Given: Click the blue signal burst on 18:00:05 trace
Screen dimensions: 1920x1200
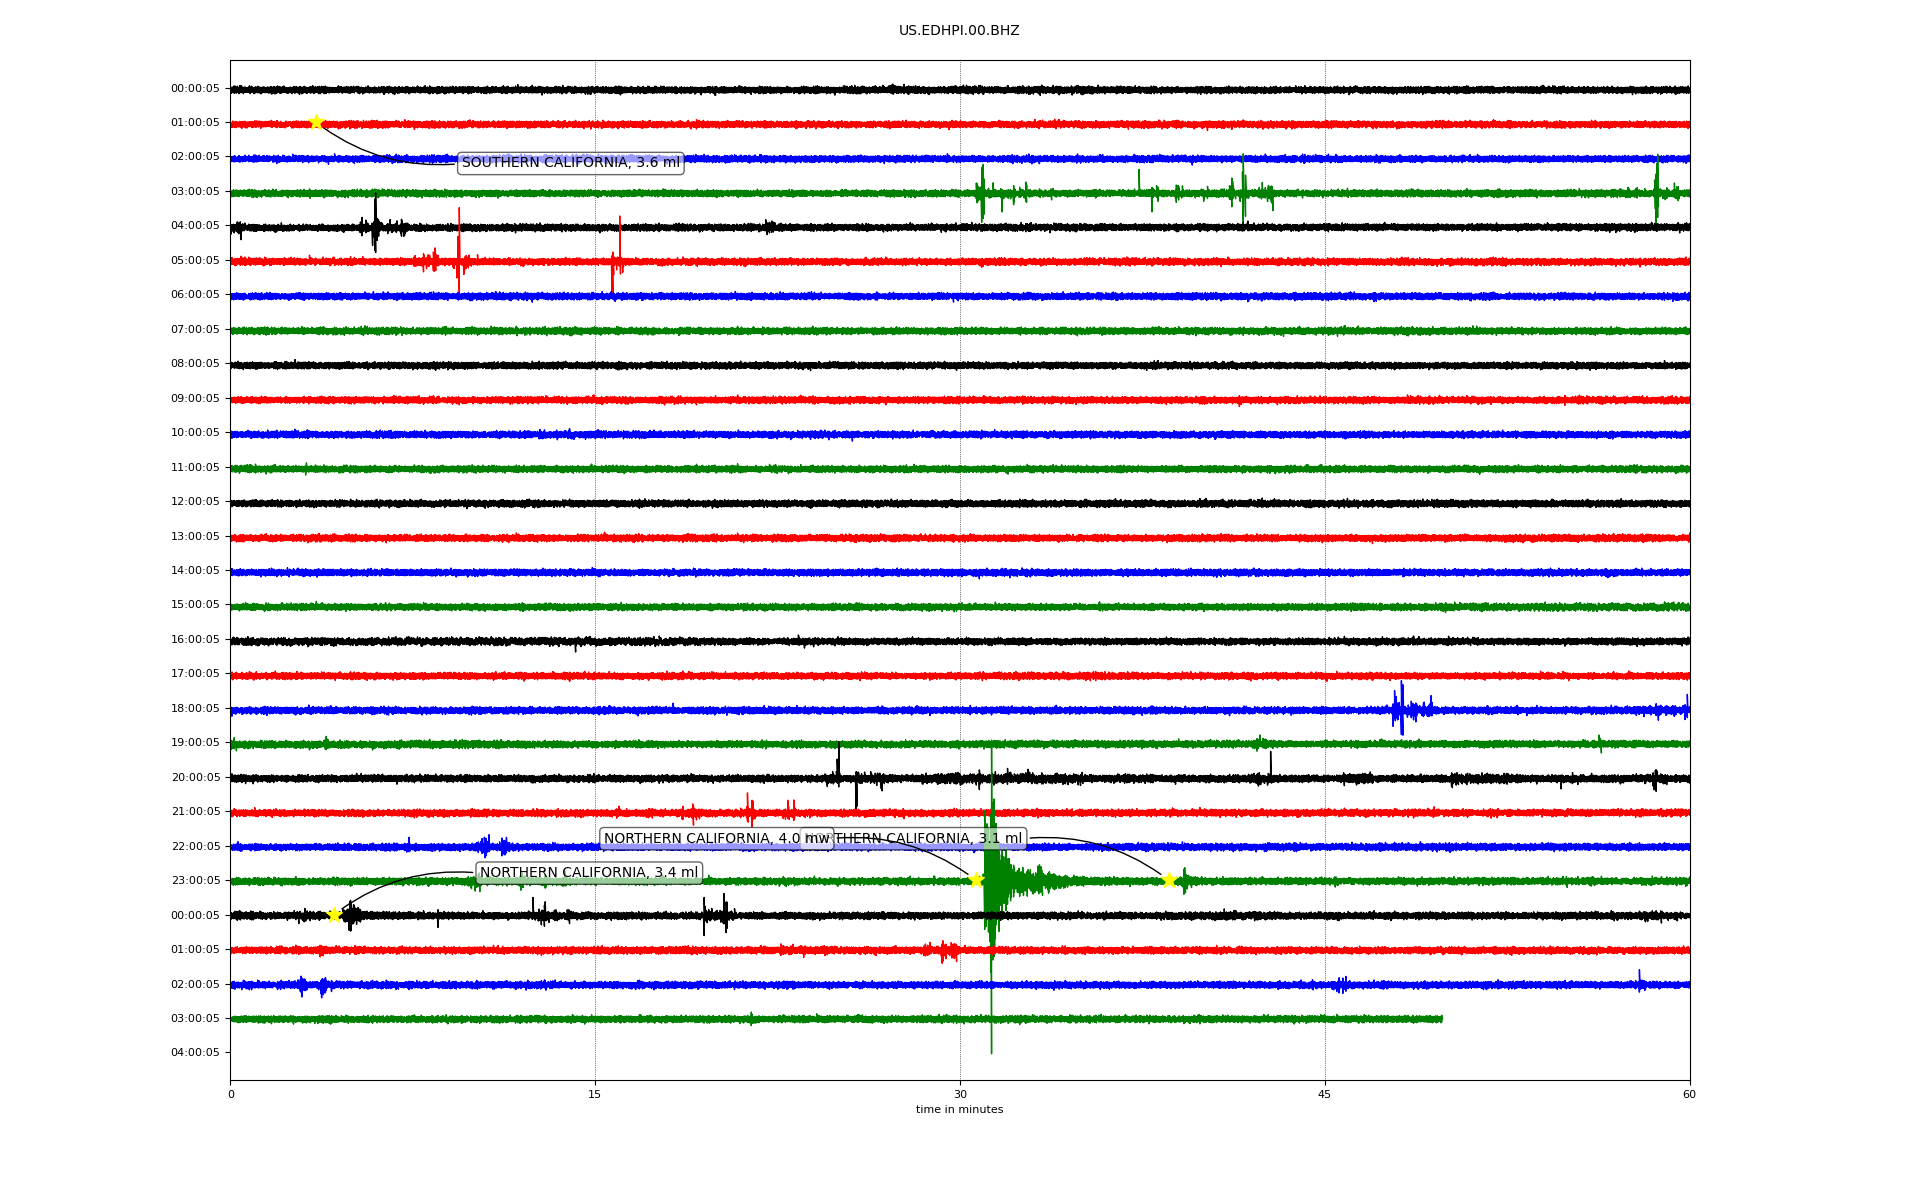Looking at the screenshot, I should click(1402, 709).
